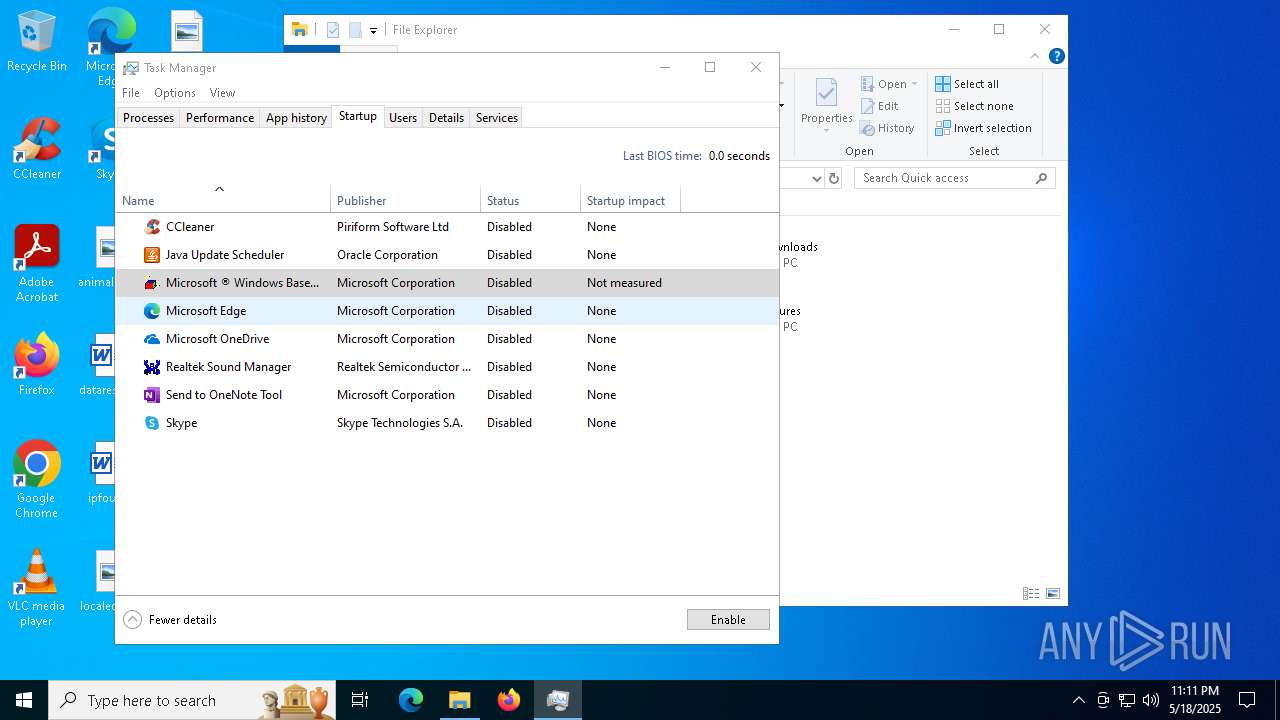Collapse Task Manager with Fewer details
This screenshot has height=720, width=1280.
[x=170, y=620]
